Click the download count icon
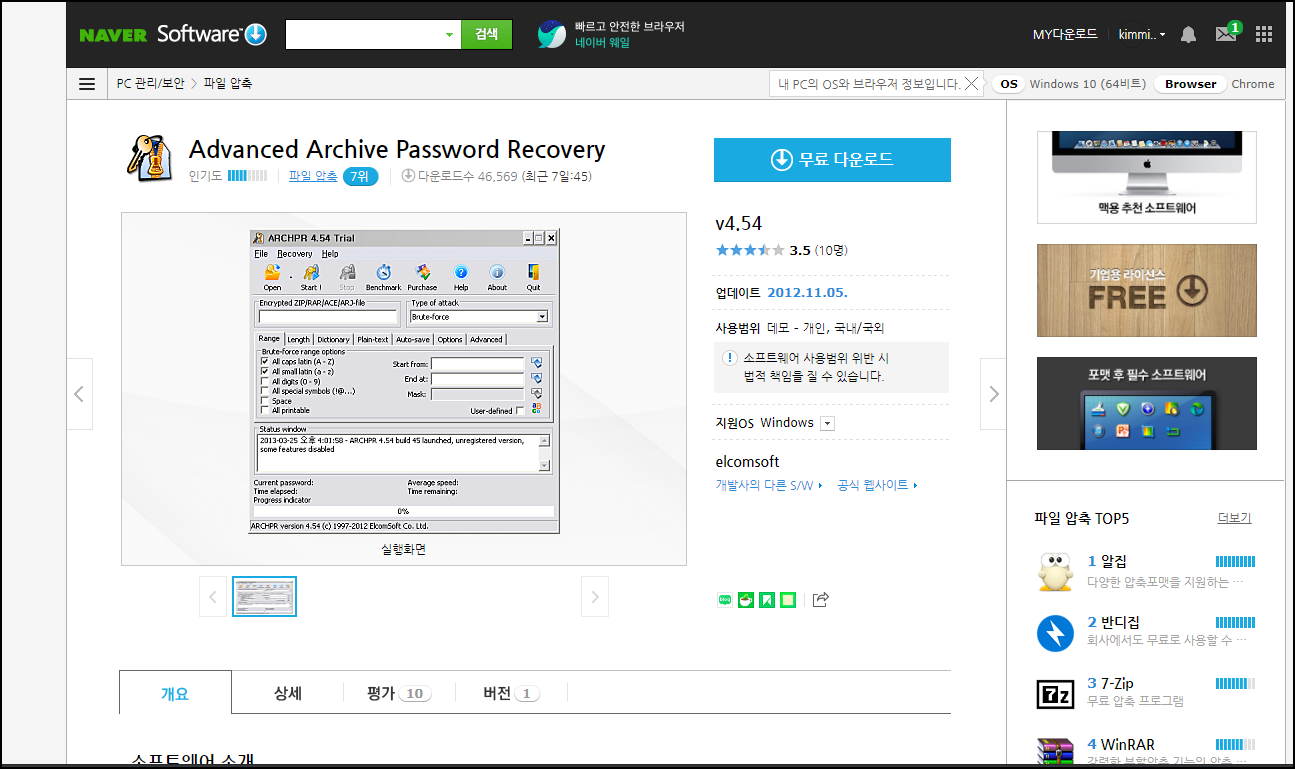Screen dimensions: 1295x769 [408, 176]
